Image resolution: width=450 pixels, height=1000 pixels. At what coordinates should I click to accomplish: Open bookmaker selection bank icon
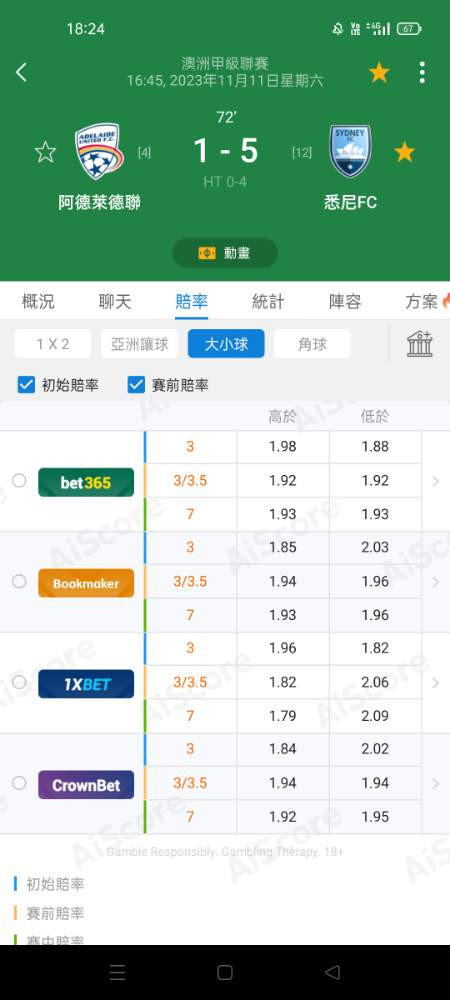point(420,344)
